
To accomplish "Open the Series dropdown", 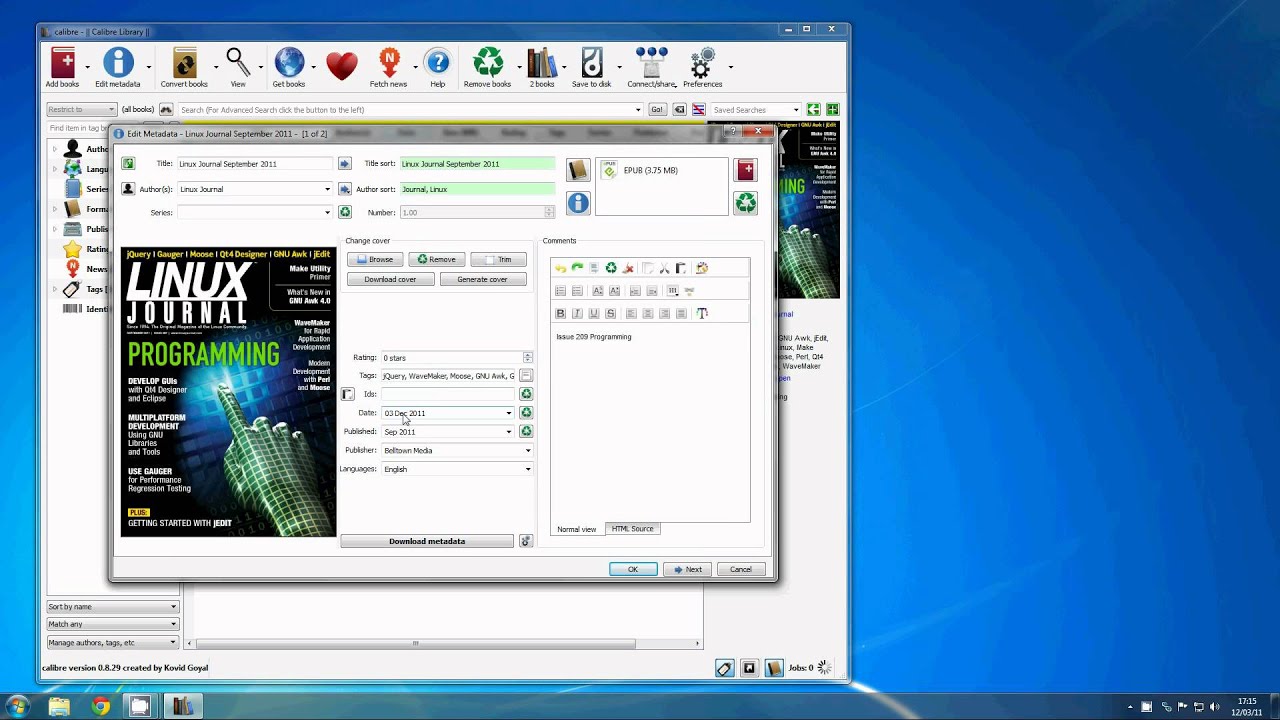I will 327,212.
